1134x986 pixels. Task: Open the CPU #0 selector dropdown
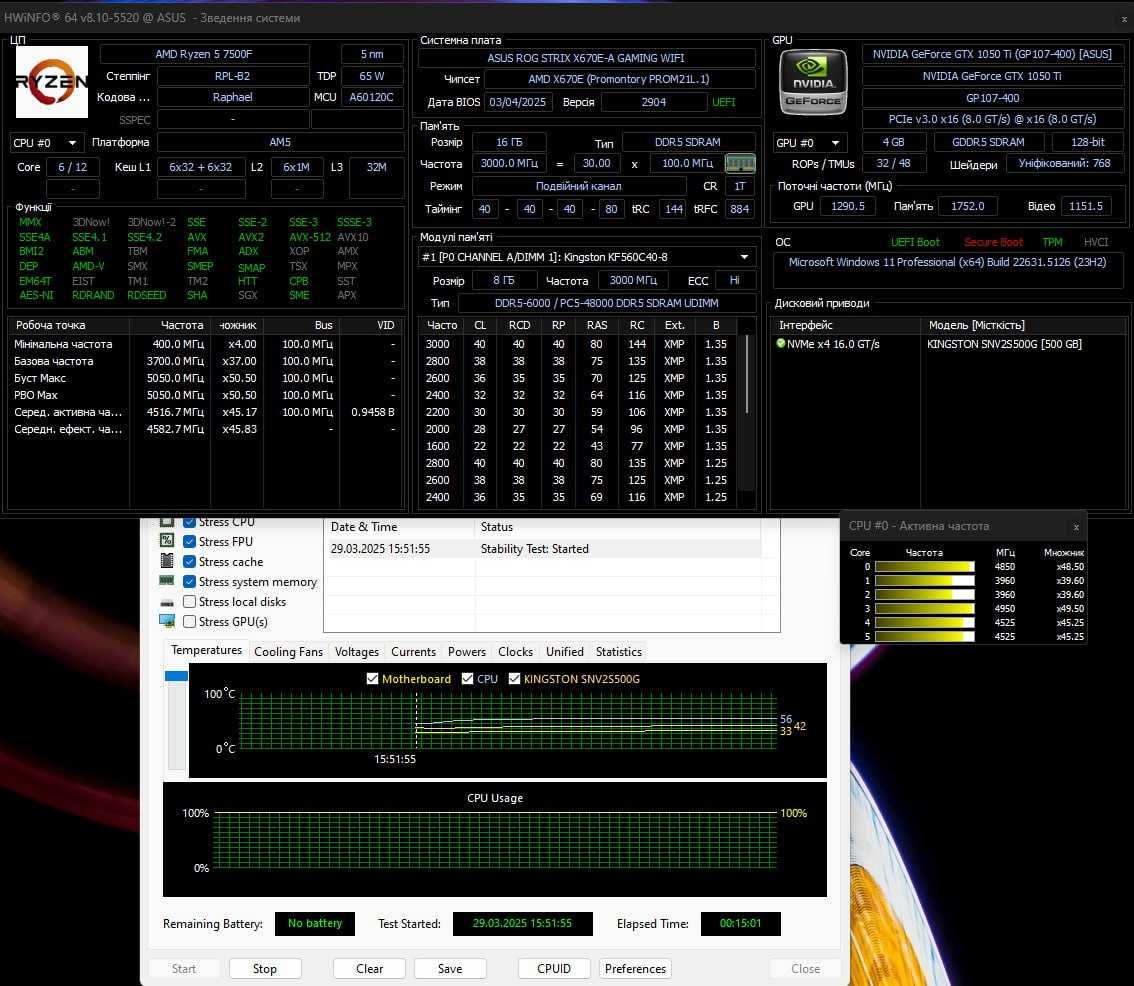point(47,143)
